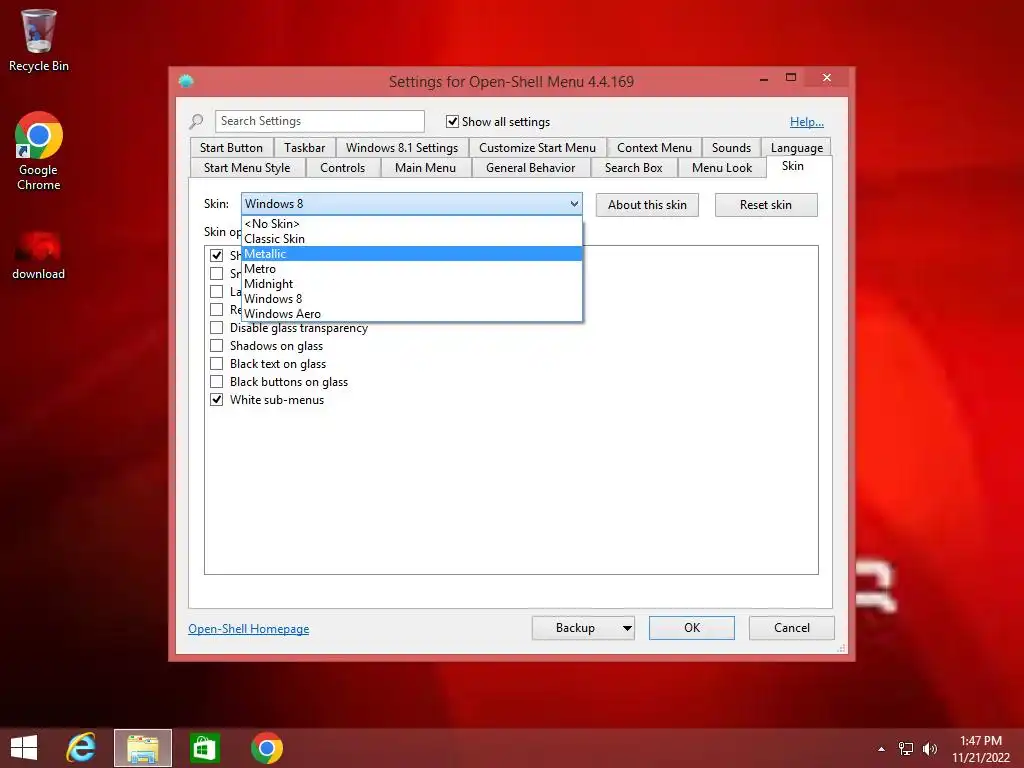This screenshot has height=768, width=1024.
Task: Switch to the Context Menu tab
Action: (654, 148)
